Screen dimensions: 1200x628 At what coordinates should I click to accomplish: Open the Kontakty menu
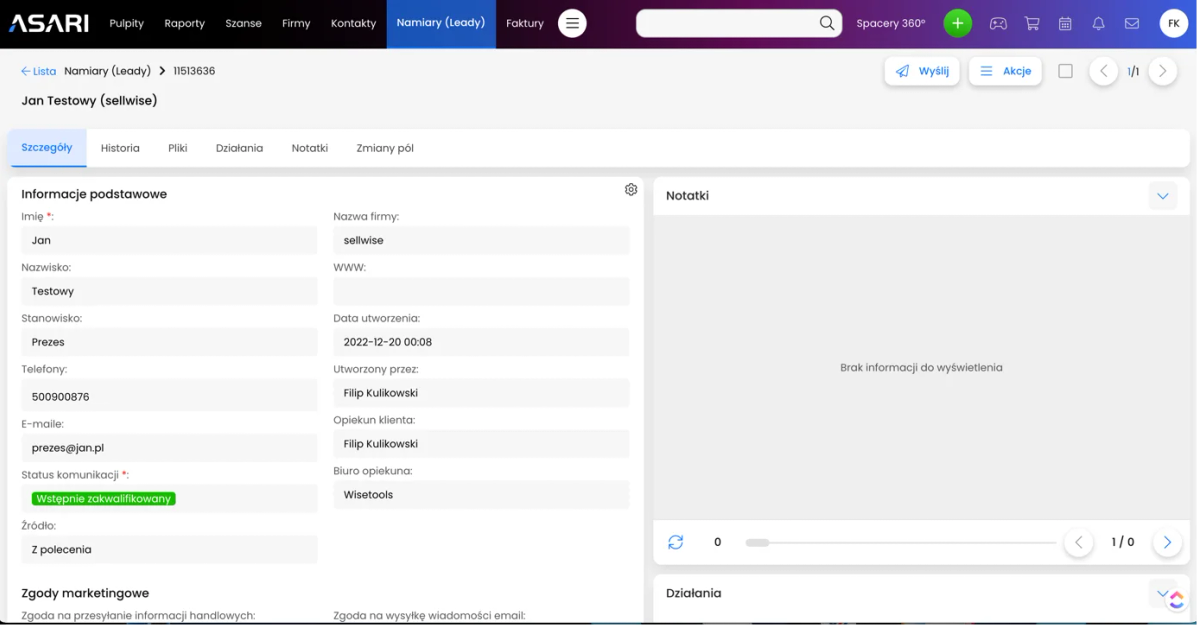coord(354,23)
